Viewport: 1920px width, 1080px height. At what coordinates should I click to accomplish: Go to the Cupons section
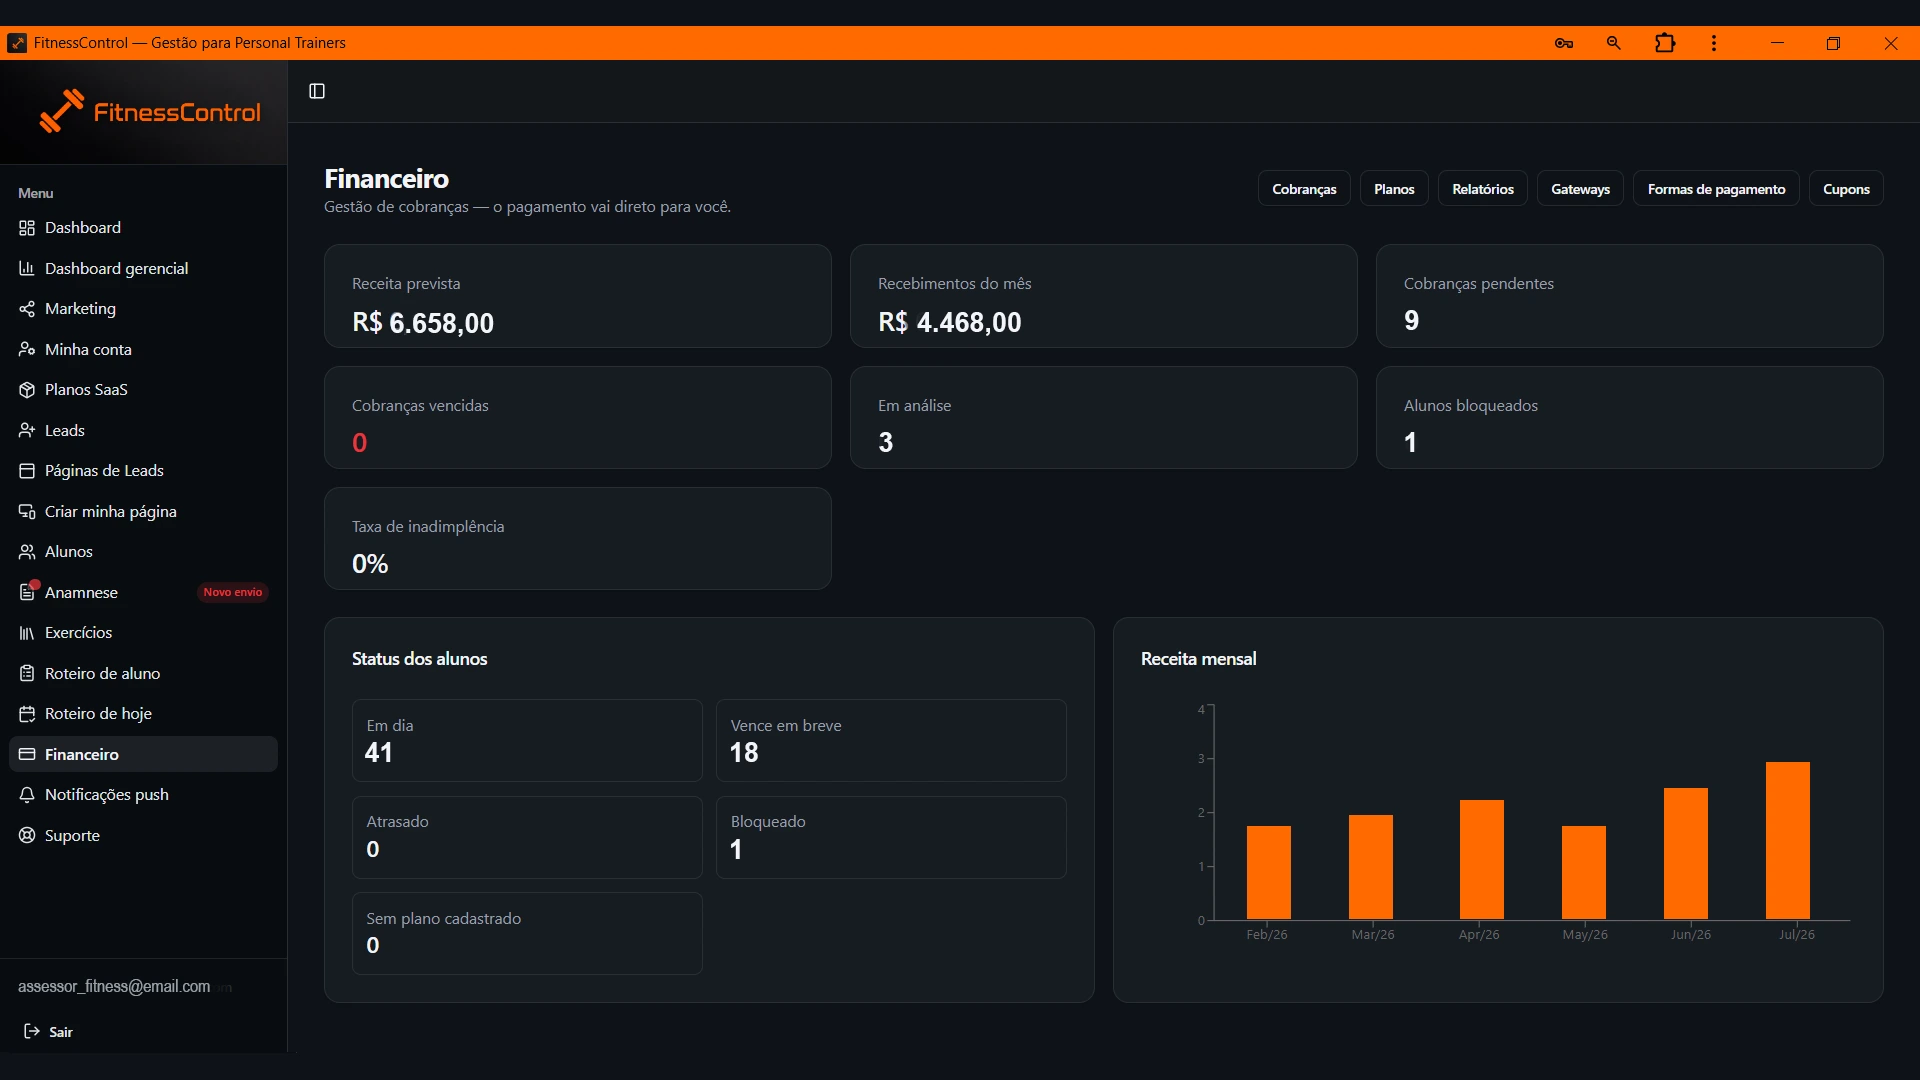pyautogui.click(x=1846, y=189)
